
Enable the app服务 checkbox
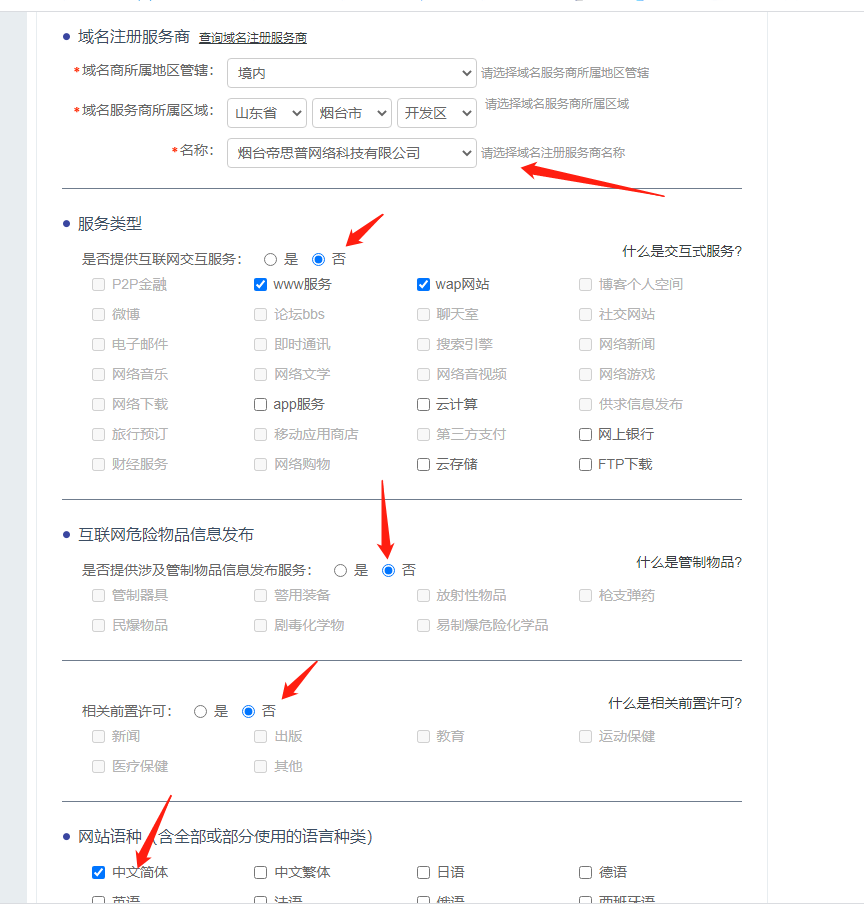pyautogui.click(x=261, y=404)
